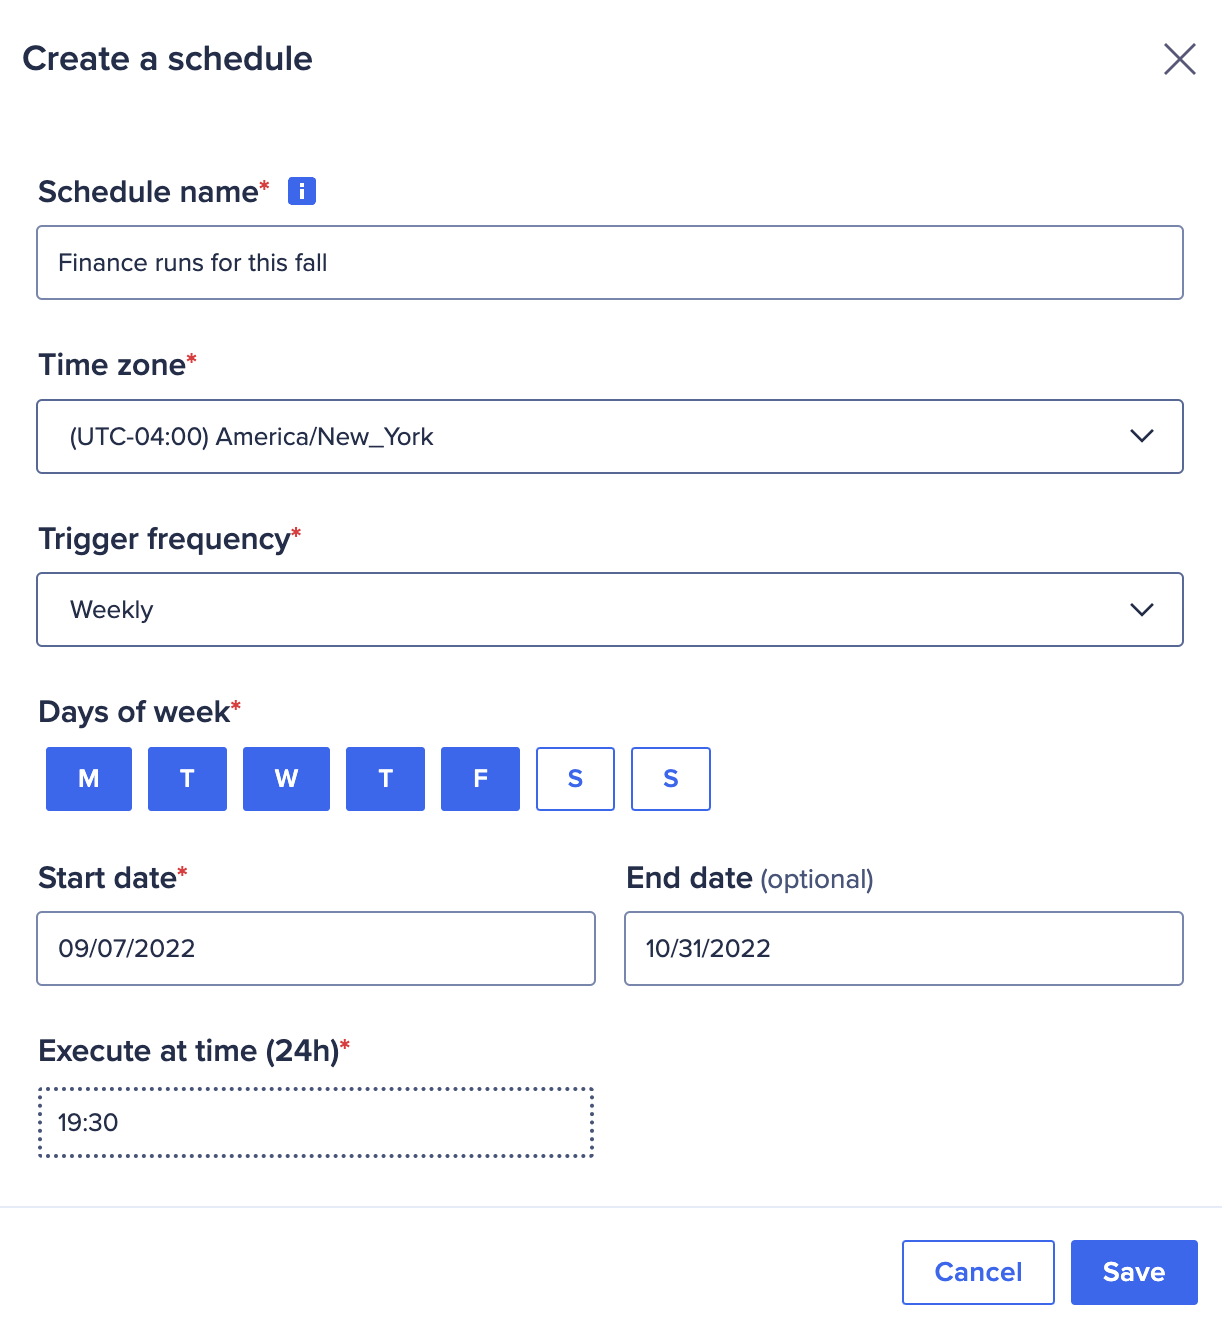The height and width of the screenshot is (1330, 1222).
Task: Open the Time zone dropdown
Action: click(610, 436)
